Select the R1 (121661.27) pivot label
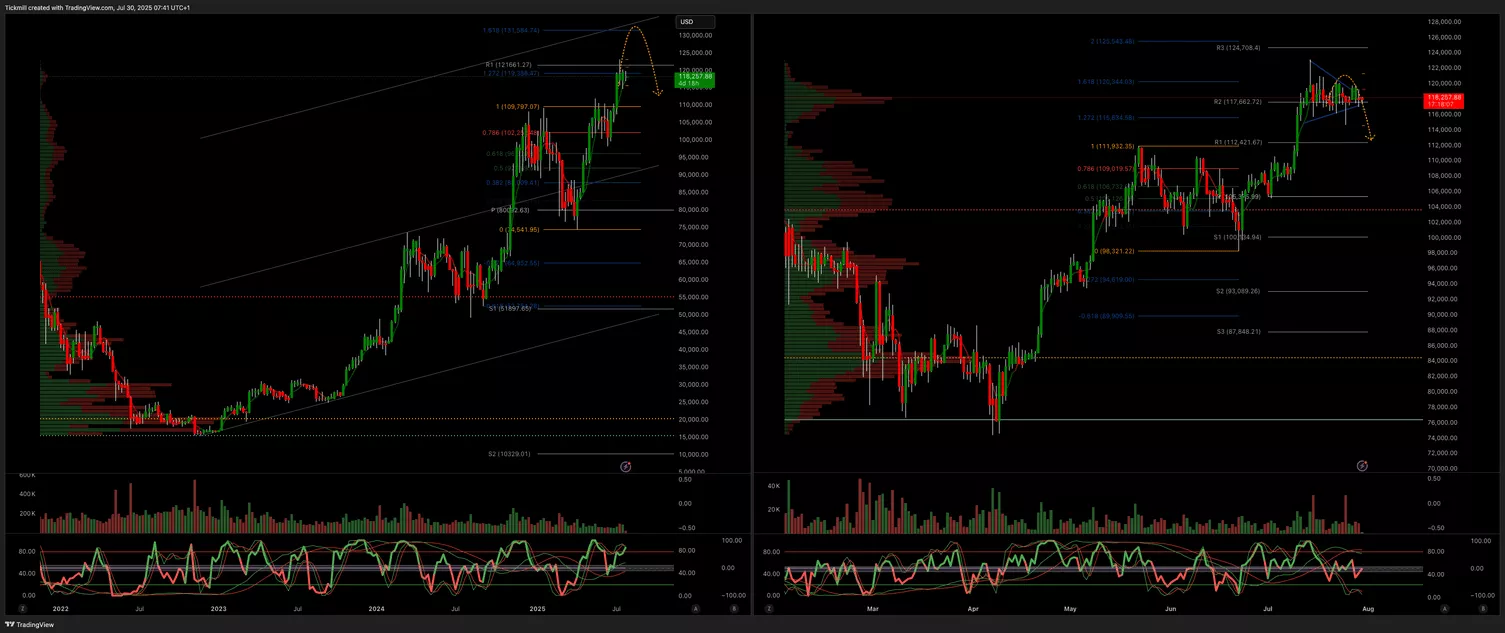 [x=515, y=65]
